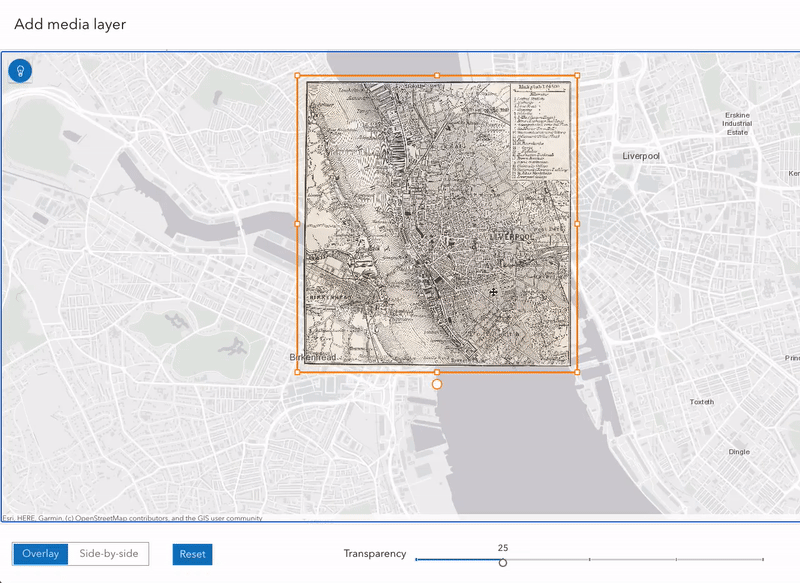Click the circular rotate handle below the image
Image resolution: width=800 pixels, height=583 pixels.
(x=437, y=385)
